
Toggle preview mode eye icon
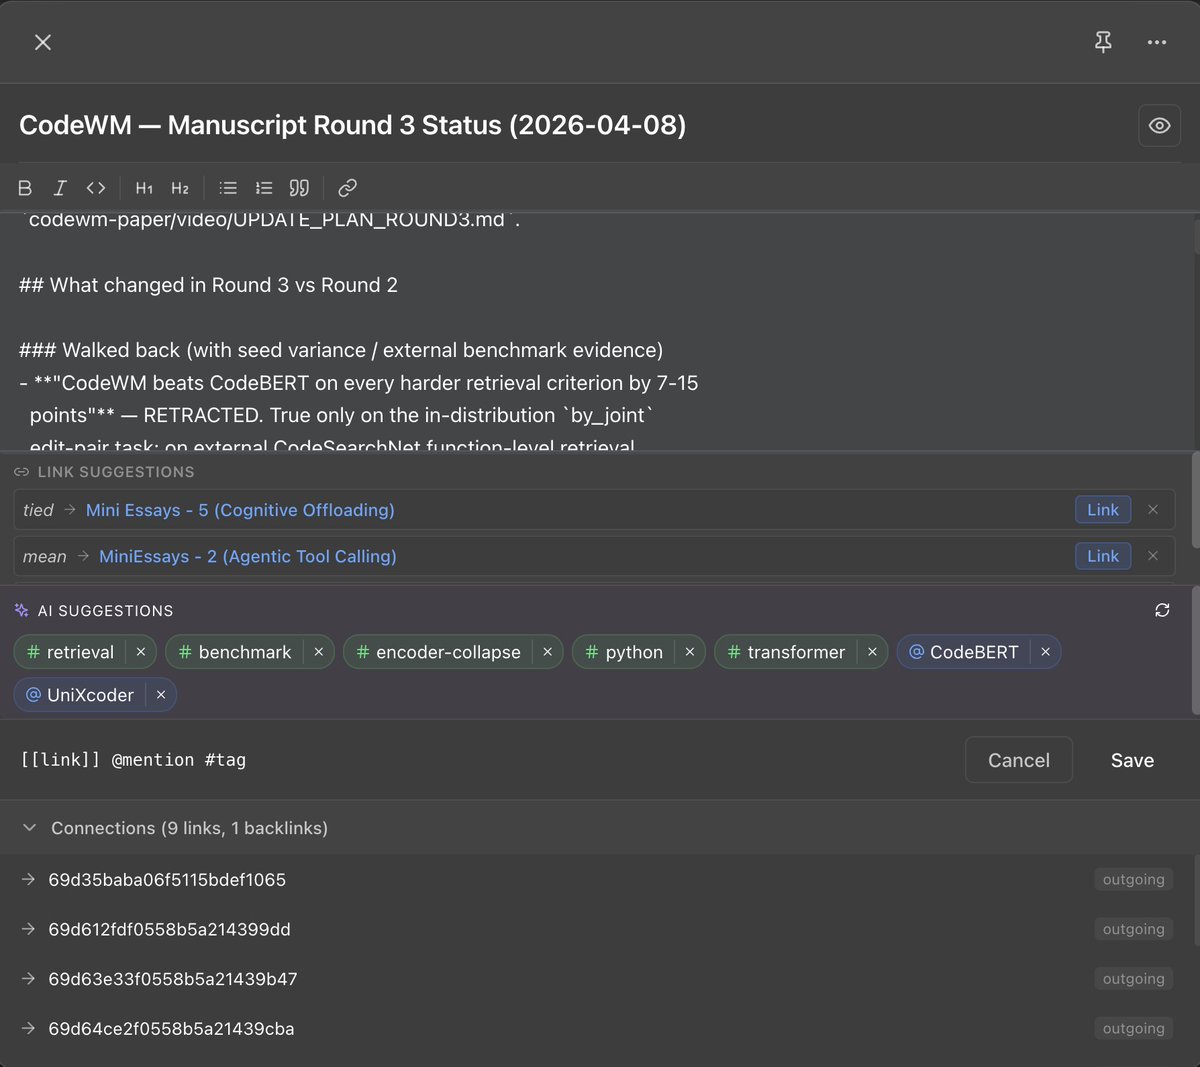pyautogui.click(x=1159, y=126)
